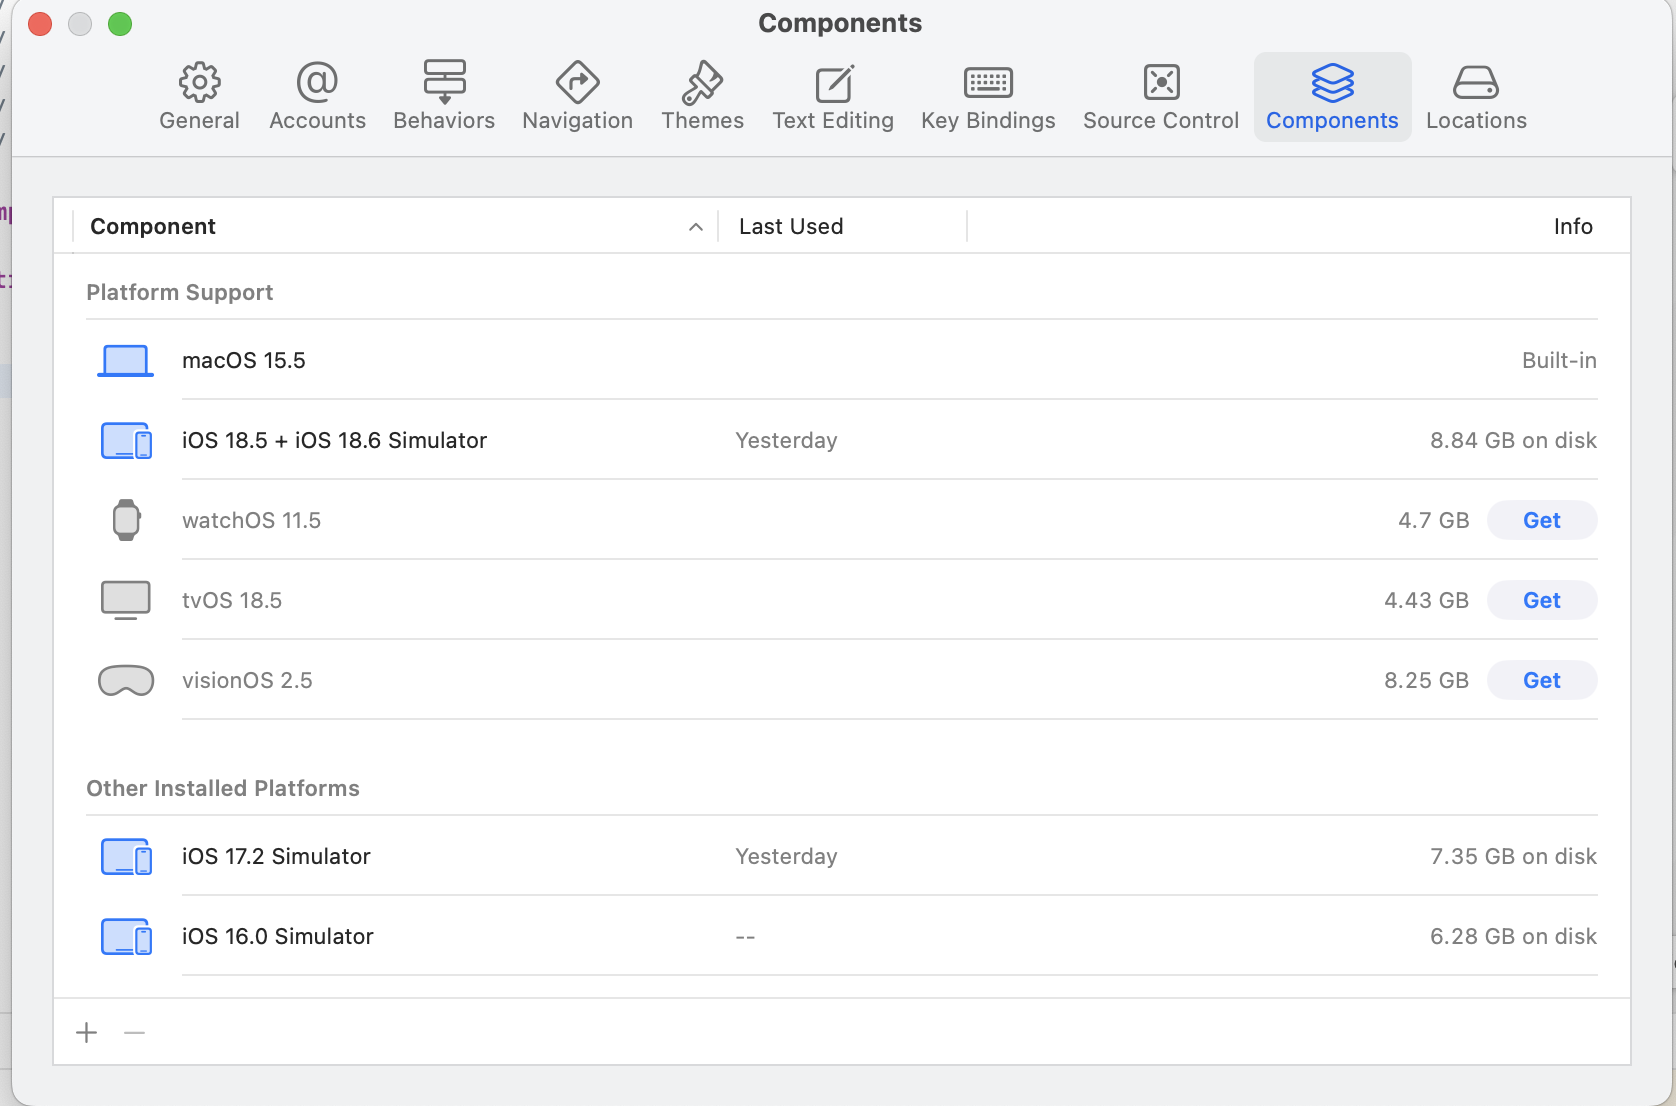Click the Platform Support section heading

(180, 292)
